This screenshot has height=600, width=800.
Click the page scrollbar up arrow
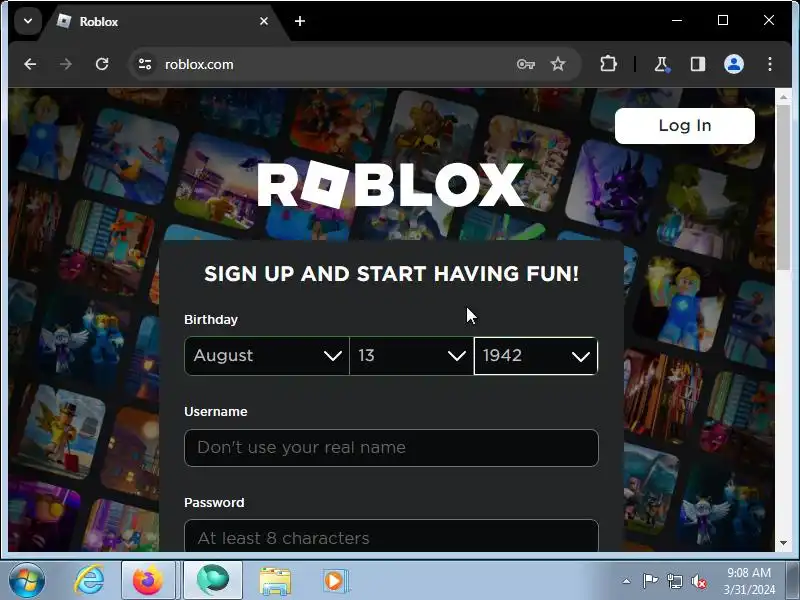click(x=784, y=96)
